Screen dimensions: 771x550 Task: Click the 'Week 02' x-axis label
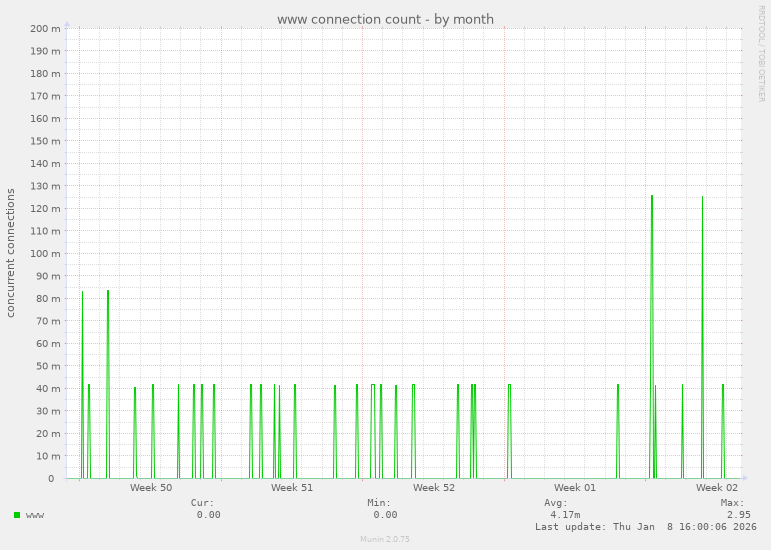[x=716, y=488]
